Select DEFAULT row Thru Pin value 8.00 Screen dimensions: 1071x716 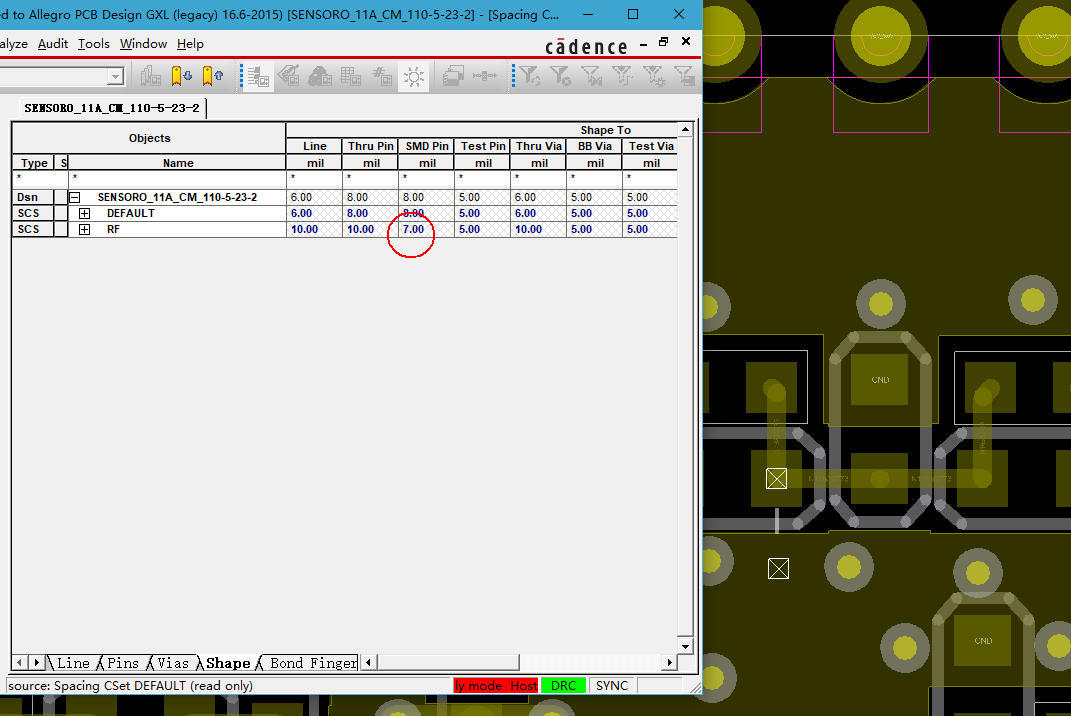(x=370, y=213)
